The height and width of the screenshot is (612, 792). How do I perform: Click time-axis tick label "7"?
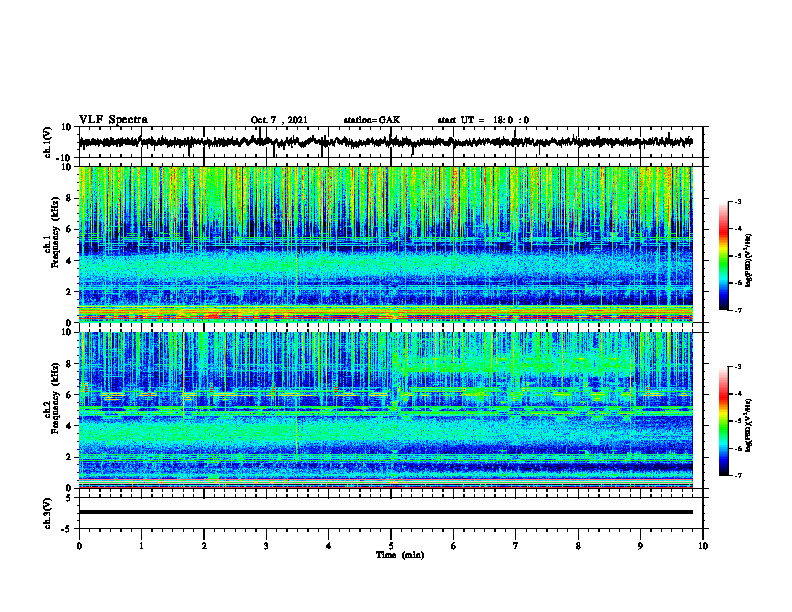[516, 546]
